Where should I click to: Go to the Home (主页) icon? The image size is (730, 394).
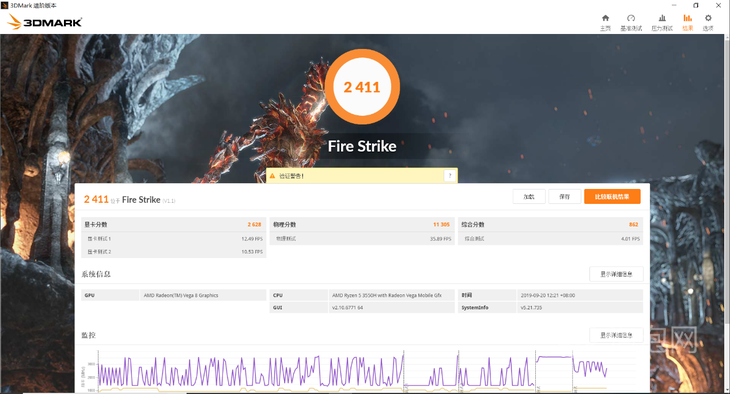pos(605,18)
